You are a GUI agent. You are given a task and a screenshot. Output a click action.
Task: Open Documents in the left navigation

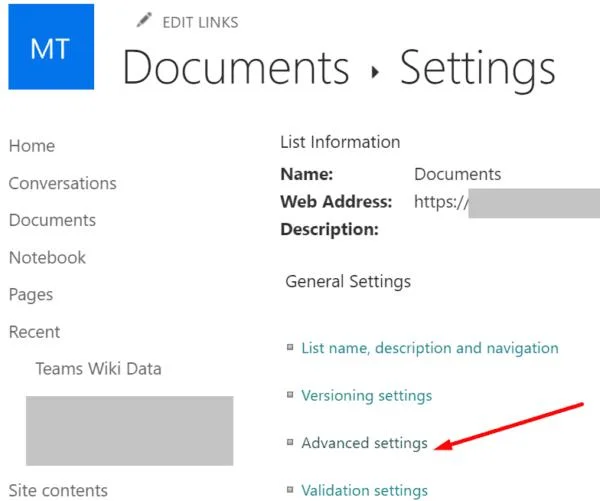click(x=52, y=220)
